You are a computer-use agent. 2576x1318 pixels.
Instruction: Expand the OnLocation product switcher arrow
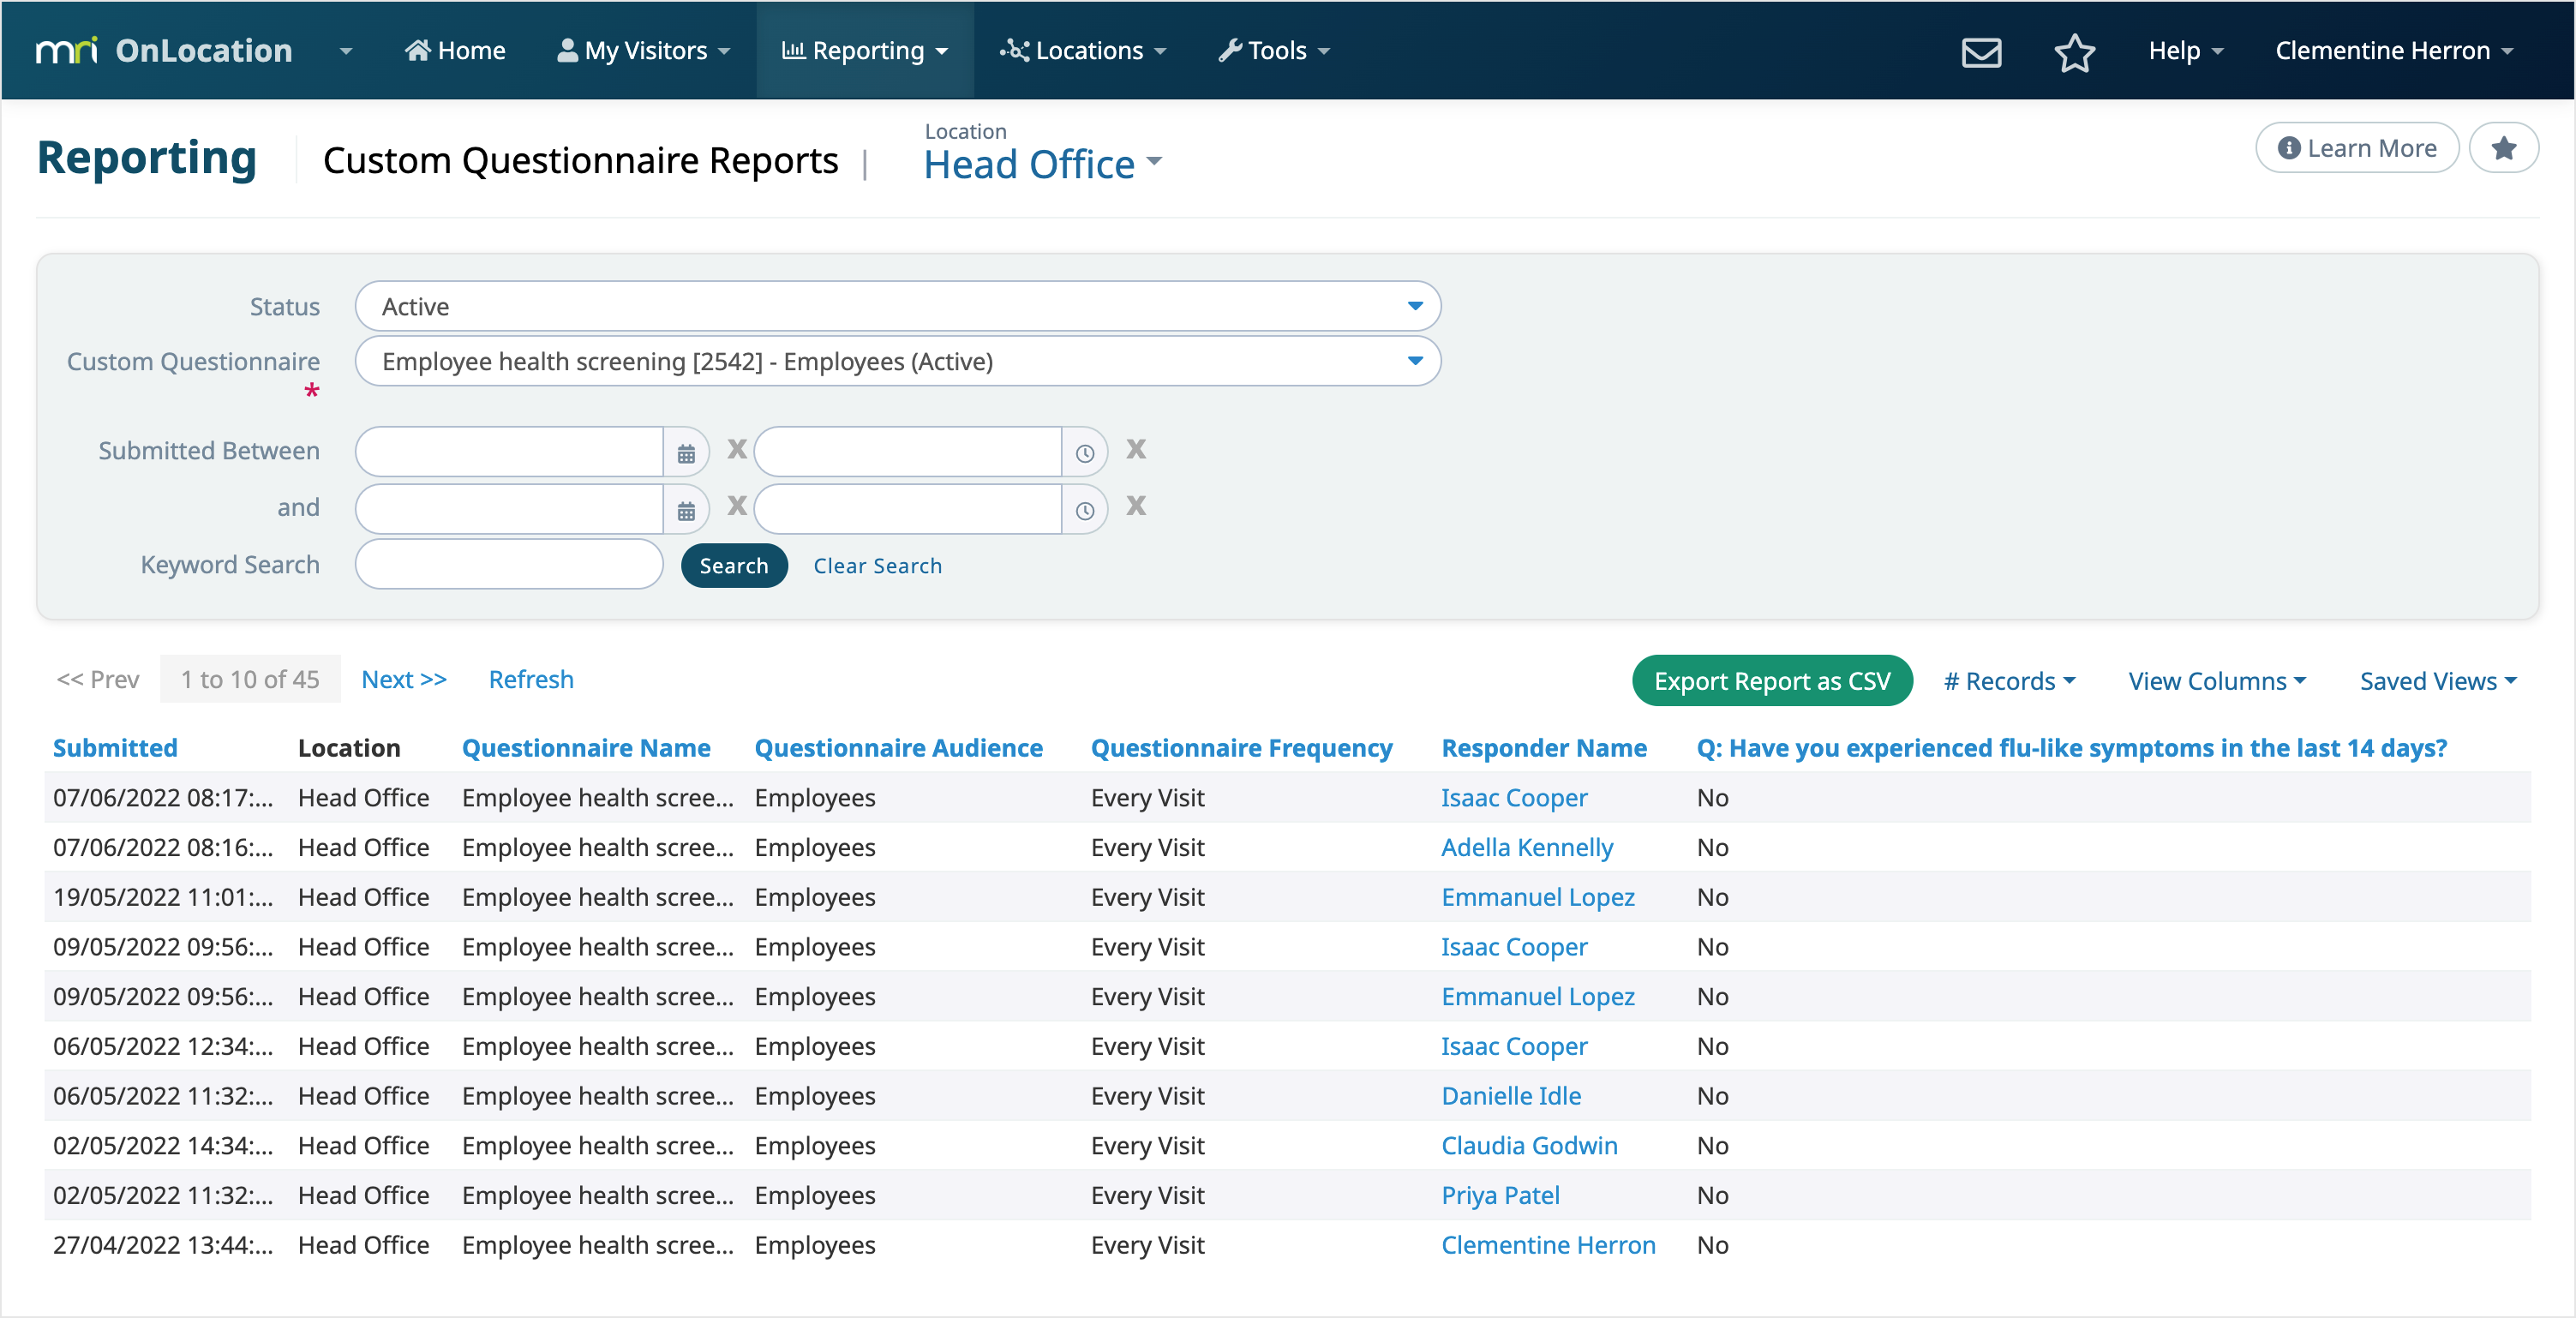tap(346, 51)
